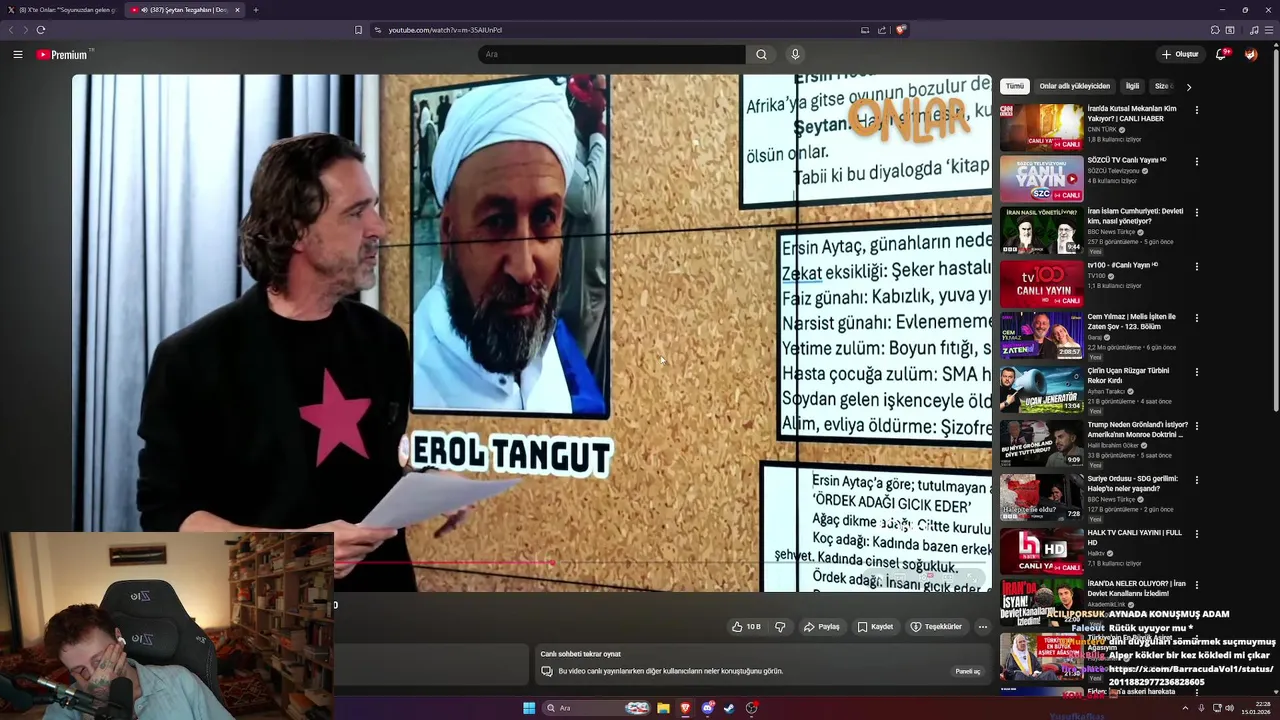Show hidden tray icons chevron
Image resolution: width=1280 pixels, height=720 pixels.
point(1185,708)
